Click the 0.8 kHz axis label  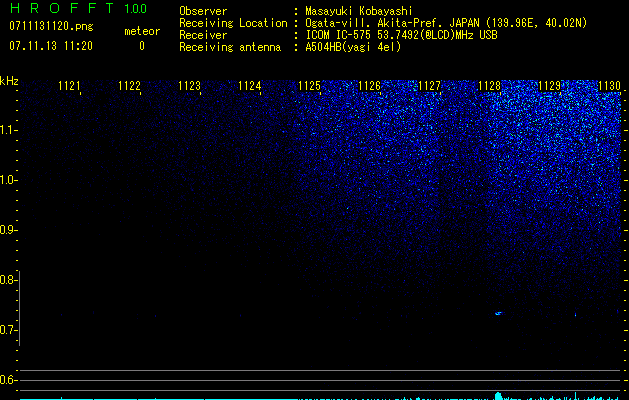pos(8,280)
